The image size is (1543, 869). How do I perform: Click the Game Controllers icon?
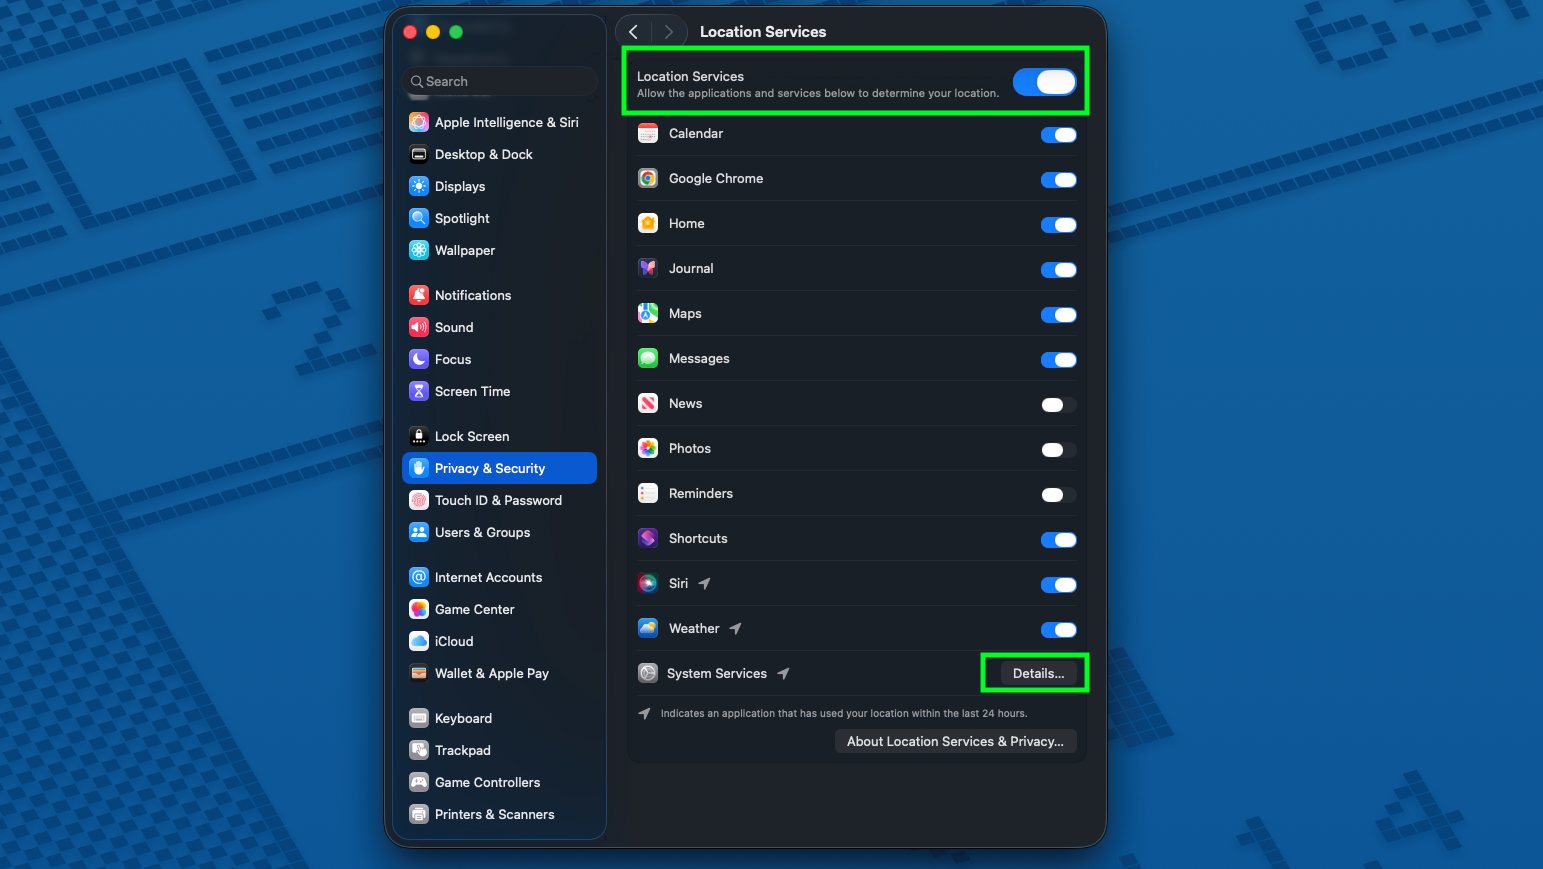pyautogui.click(x=419, y=782)
